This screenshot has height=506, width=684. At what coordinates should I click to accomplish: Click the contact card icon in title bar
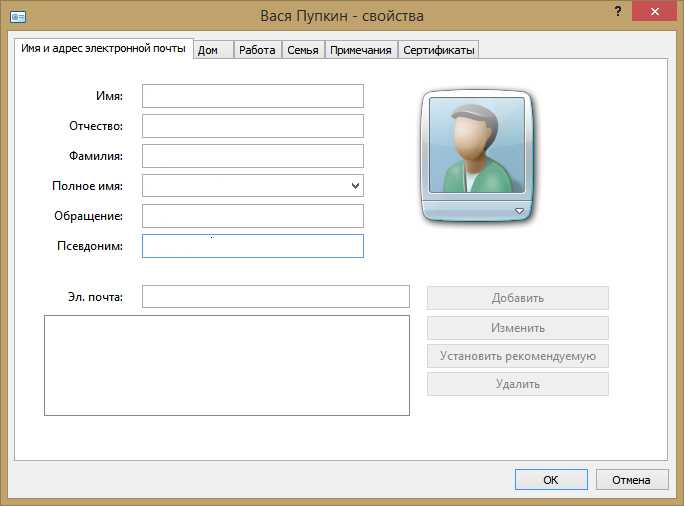pos(18,17)
